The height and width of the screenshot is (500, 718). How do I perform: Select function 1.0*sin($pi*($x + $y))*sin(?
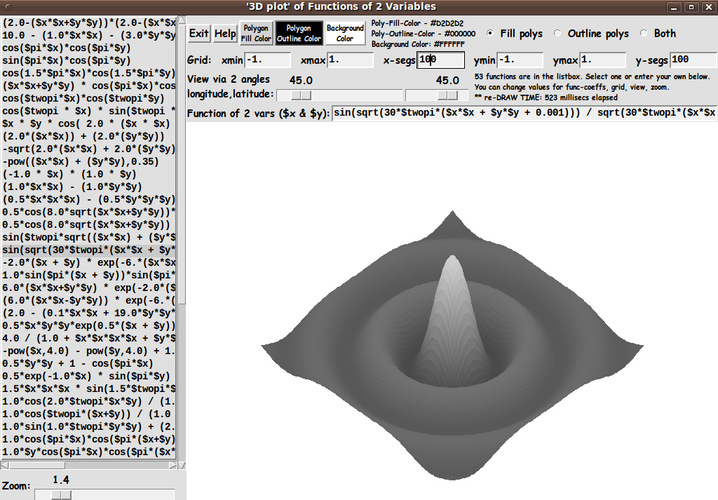click(88, 275)
